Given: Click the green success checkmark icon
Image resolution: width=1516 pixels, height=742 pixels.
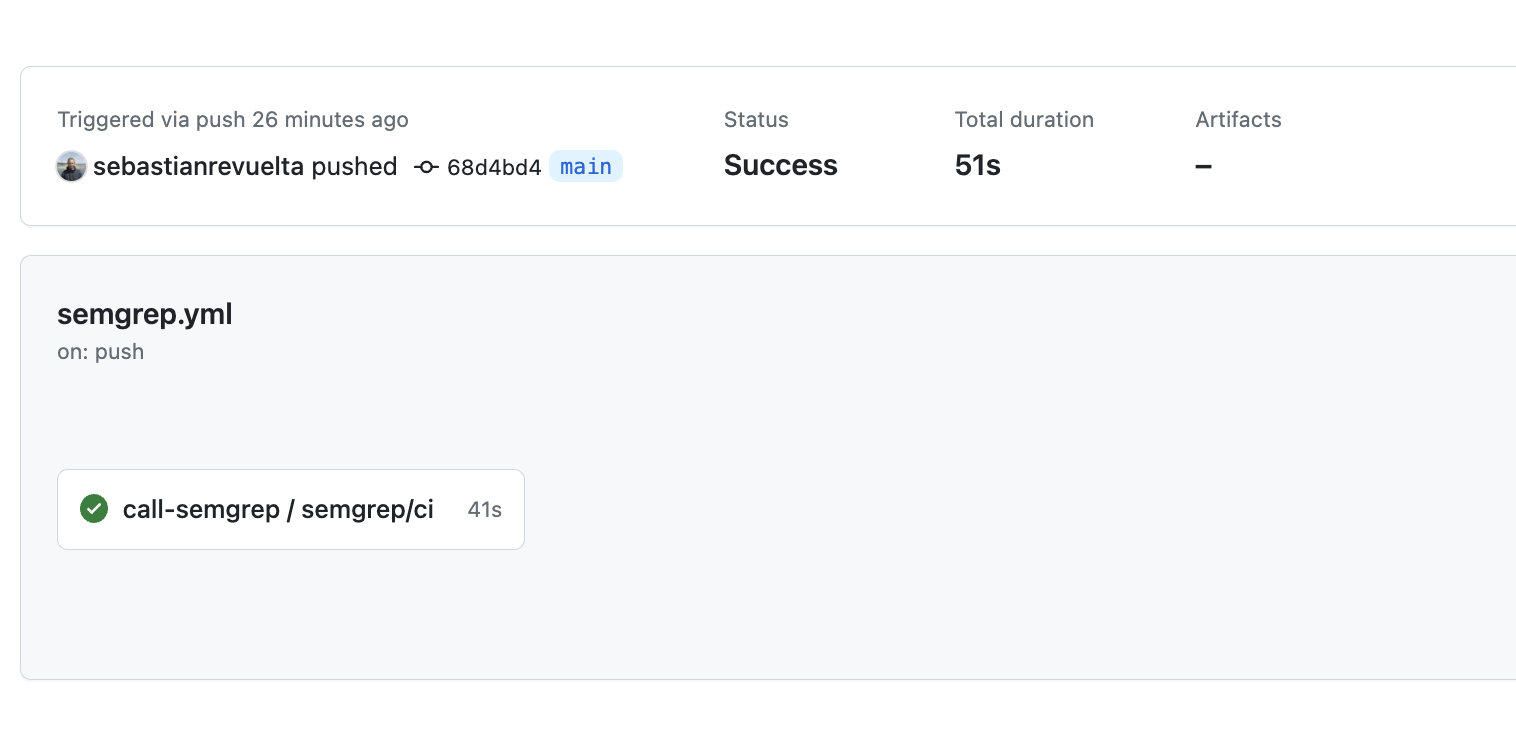Looking at the screenshot, I should click(94, 509).
